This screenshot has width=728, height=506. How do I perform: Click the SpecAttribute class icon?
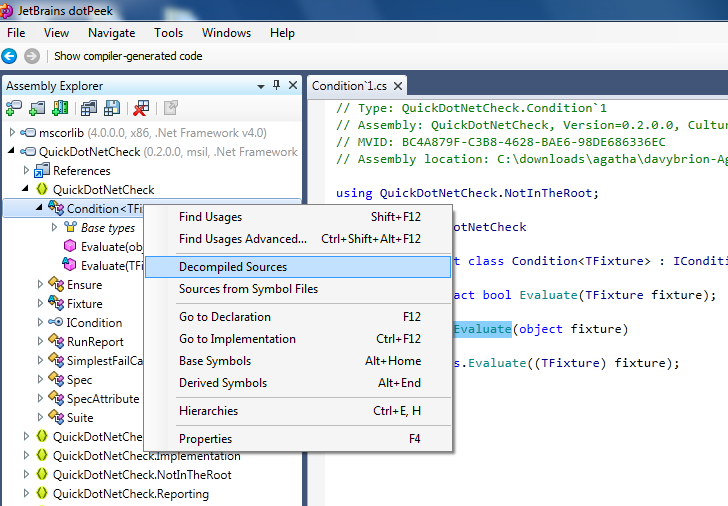pyautogui.click(x=56, y=398)
